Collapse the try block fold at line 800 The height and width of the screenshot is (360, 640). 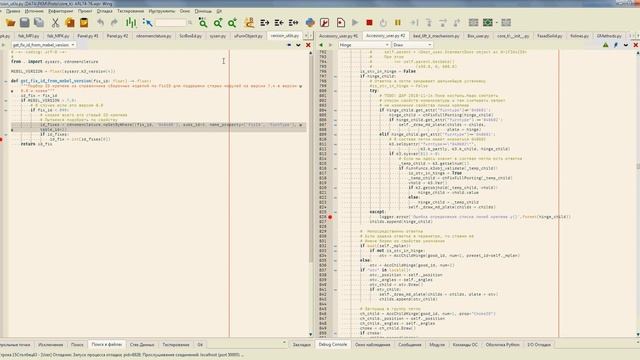[x=336, y=91]
